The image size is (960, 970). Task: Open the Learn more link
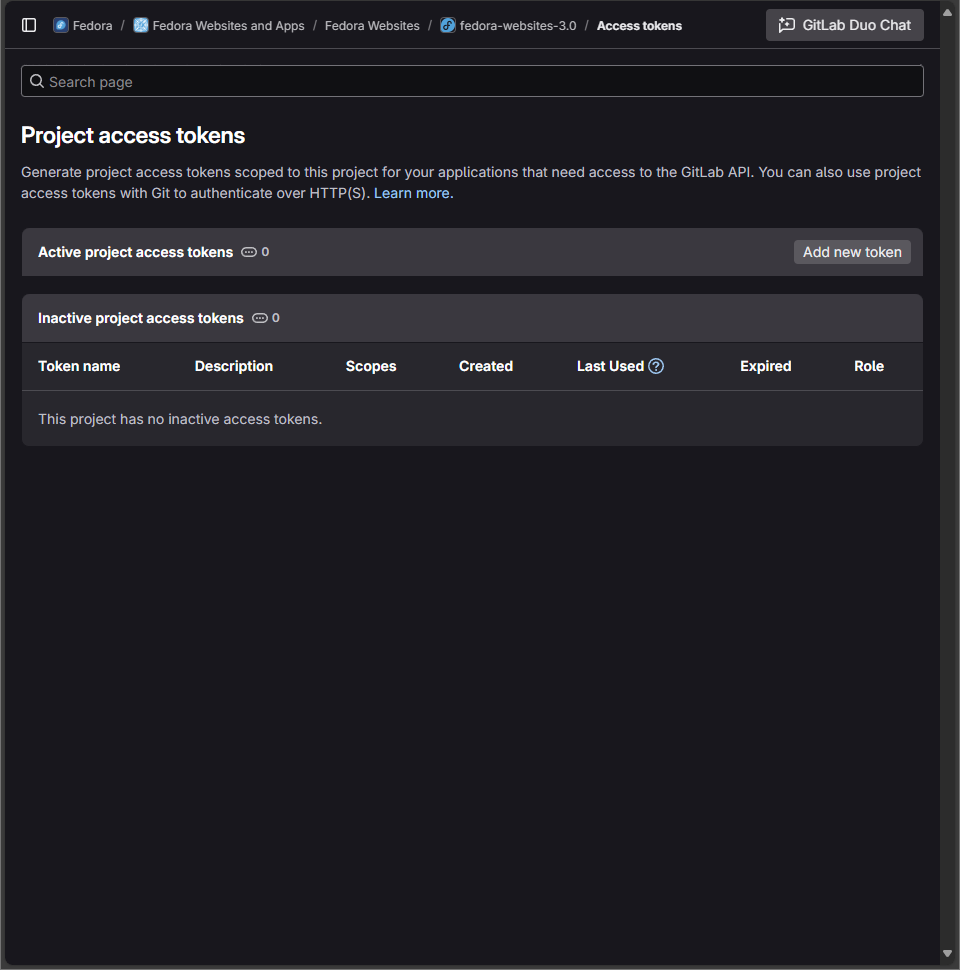[411, 192]
